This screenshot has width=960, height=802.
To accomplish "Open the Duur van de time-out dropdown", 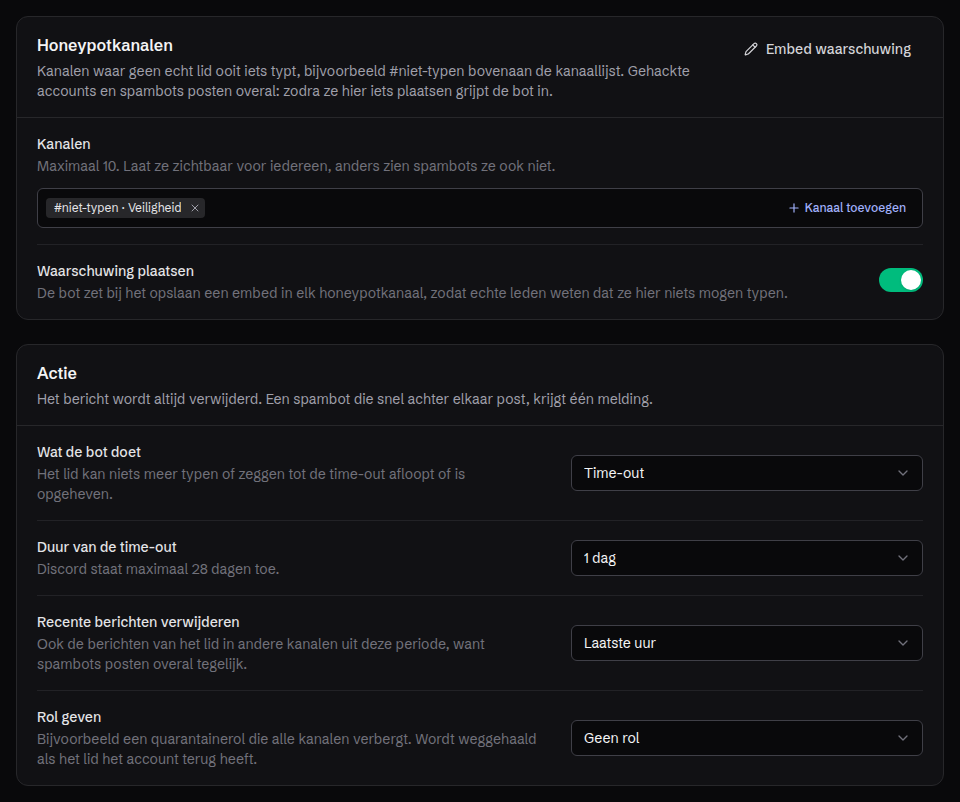I will (746, 558).
